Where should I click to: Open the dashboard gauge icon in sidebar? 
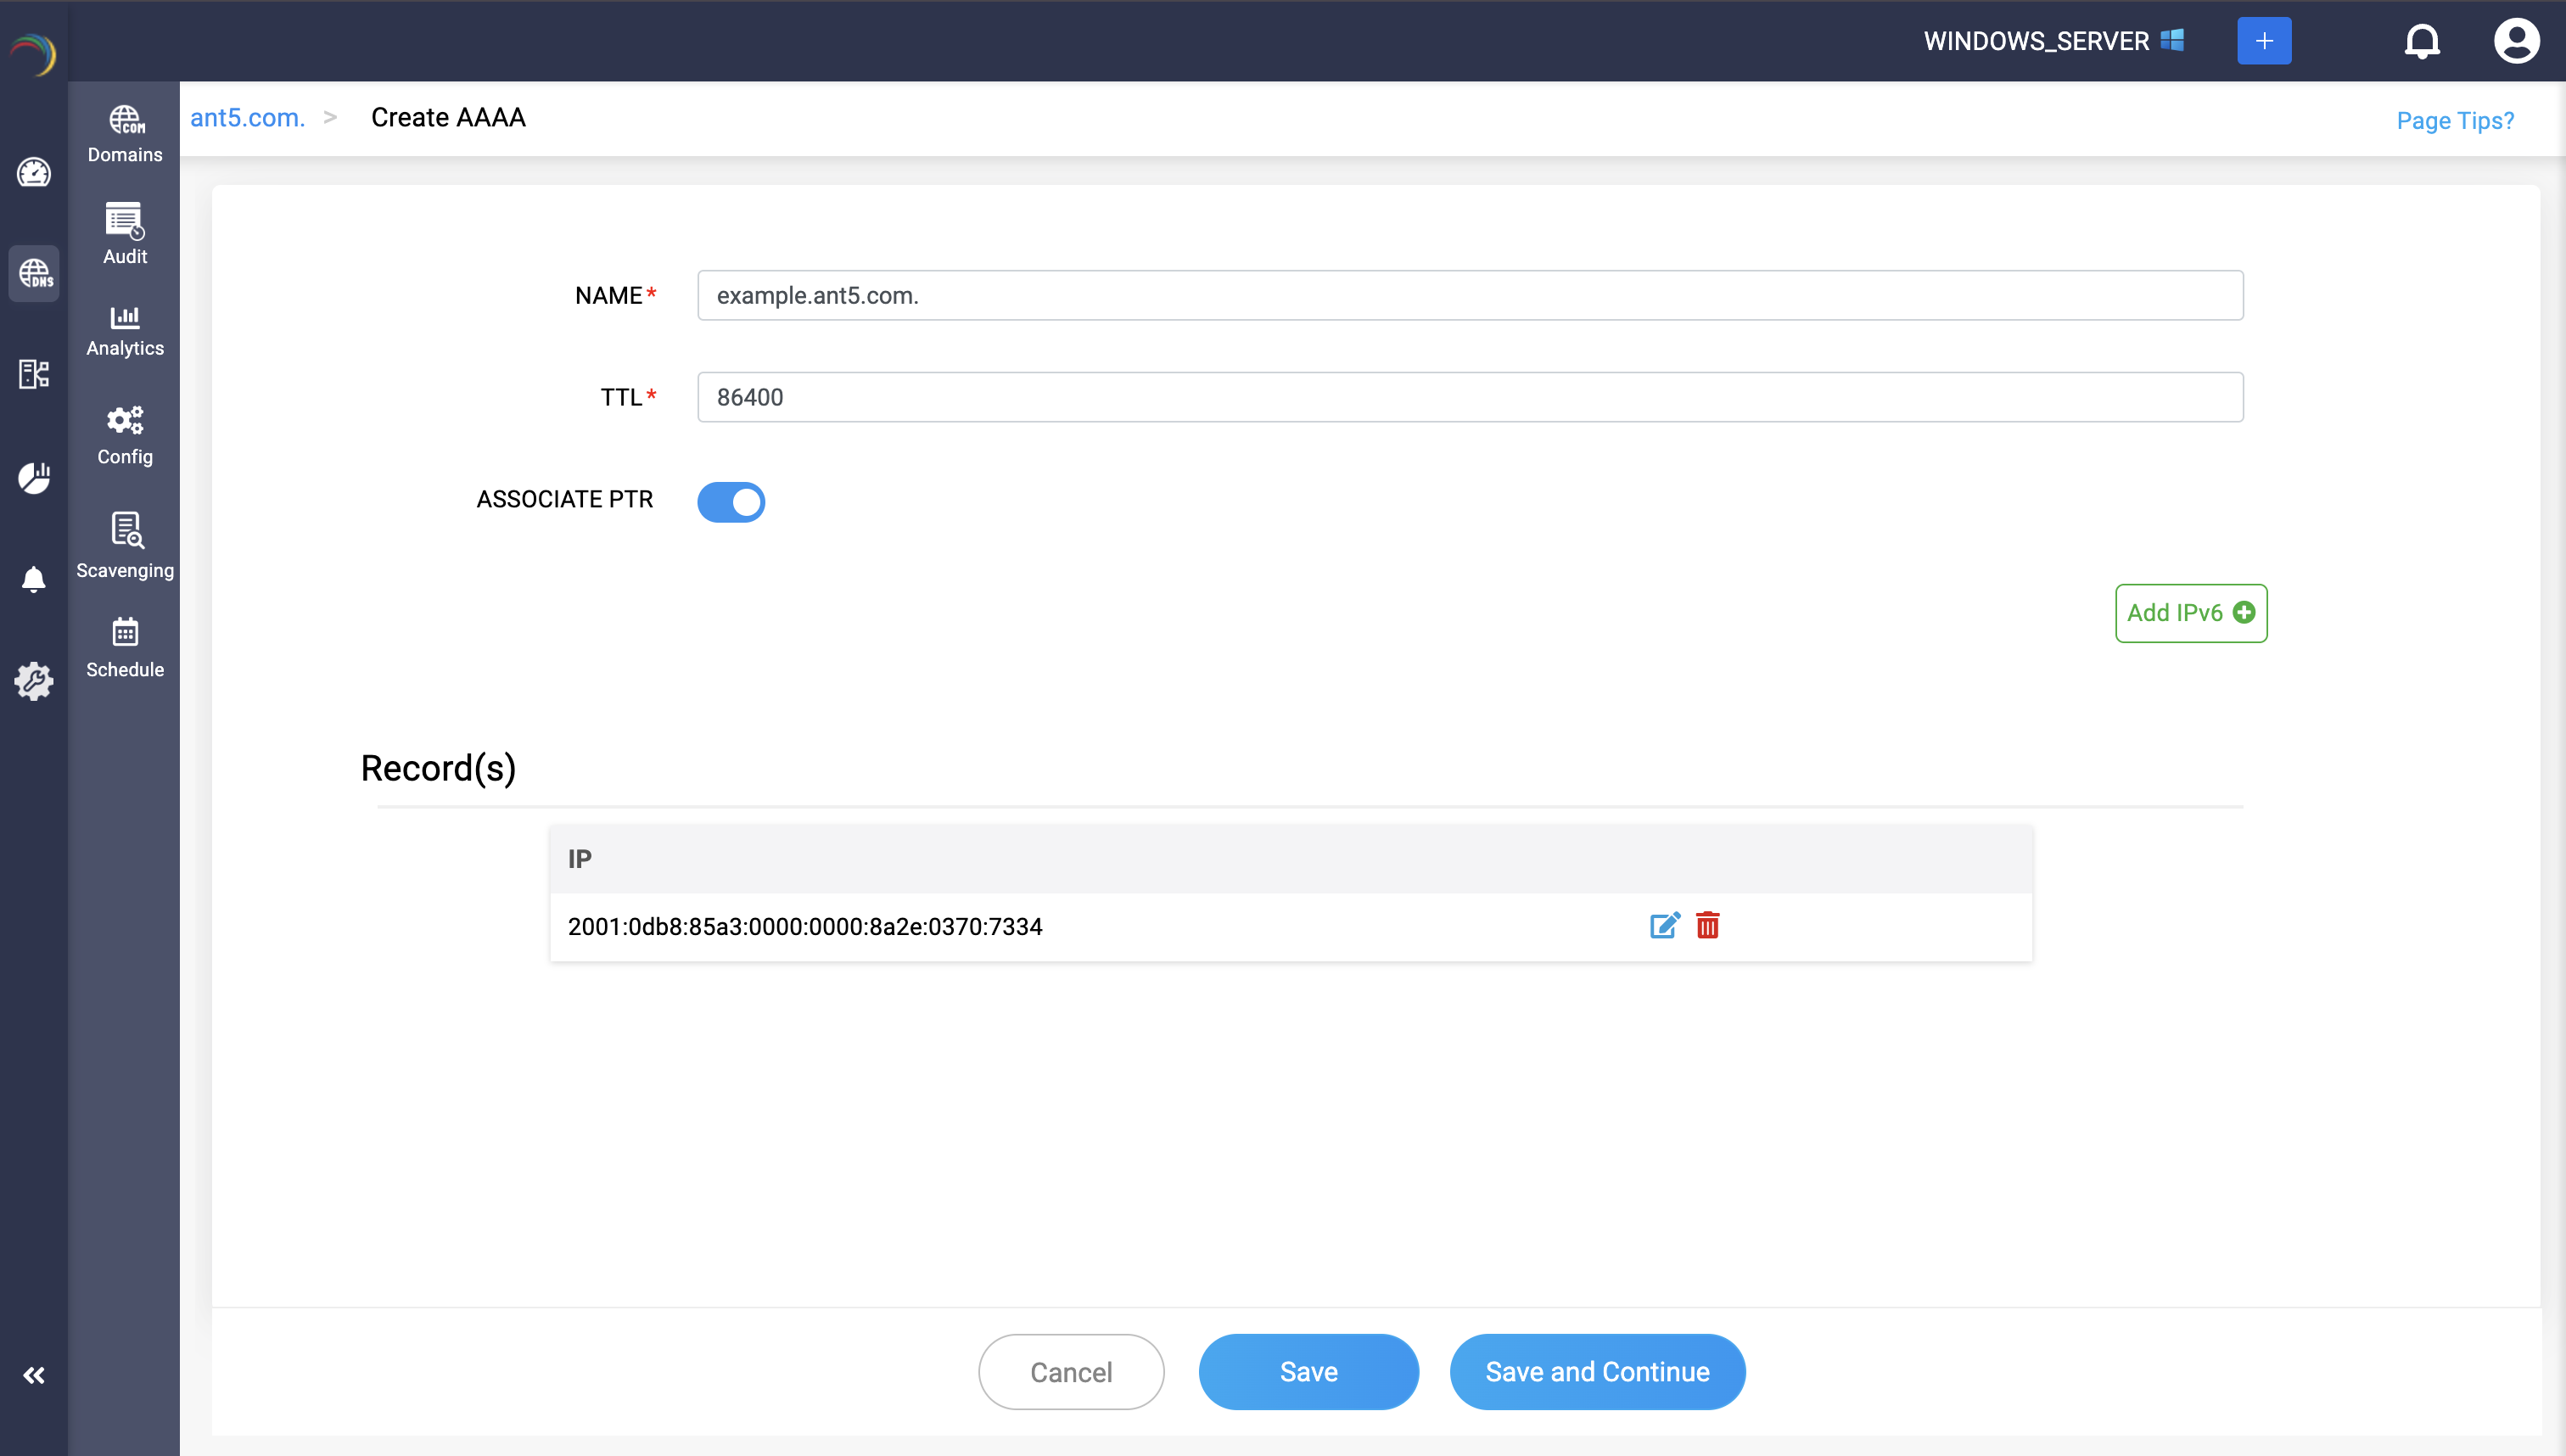click(x=34, y=173)
